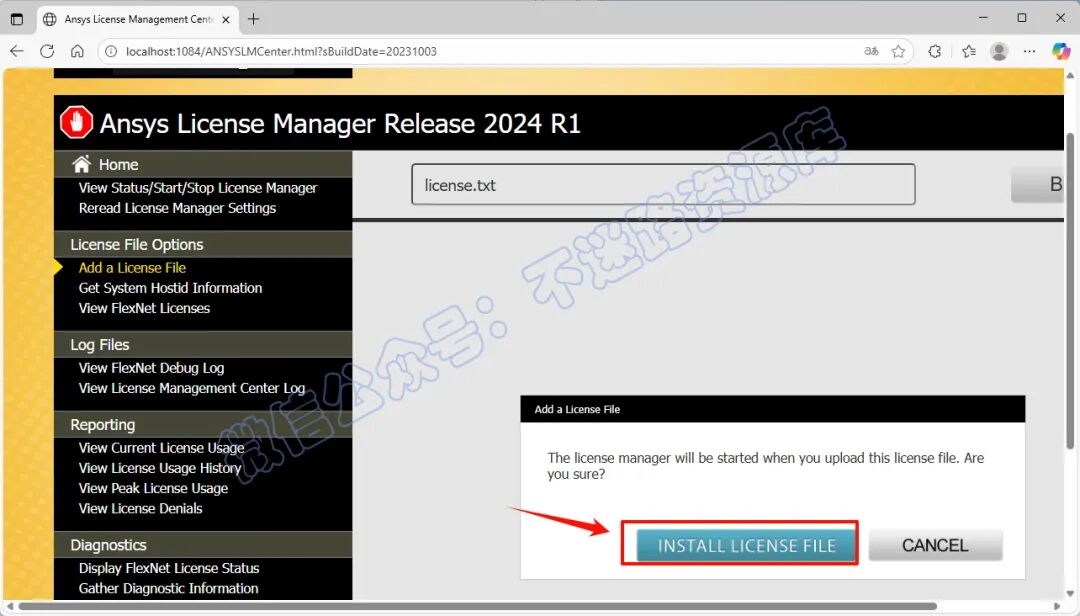
Task: Open View Peak License Usage
Action: pos(153,488)
